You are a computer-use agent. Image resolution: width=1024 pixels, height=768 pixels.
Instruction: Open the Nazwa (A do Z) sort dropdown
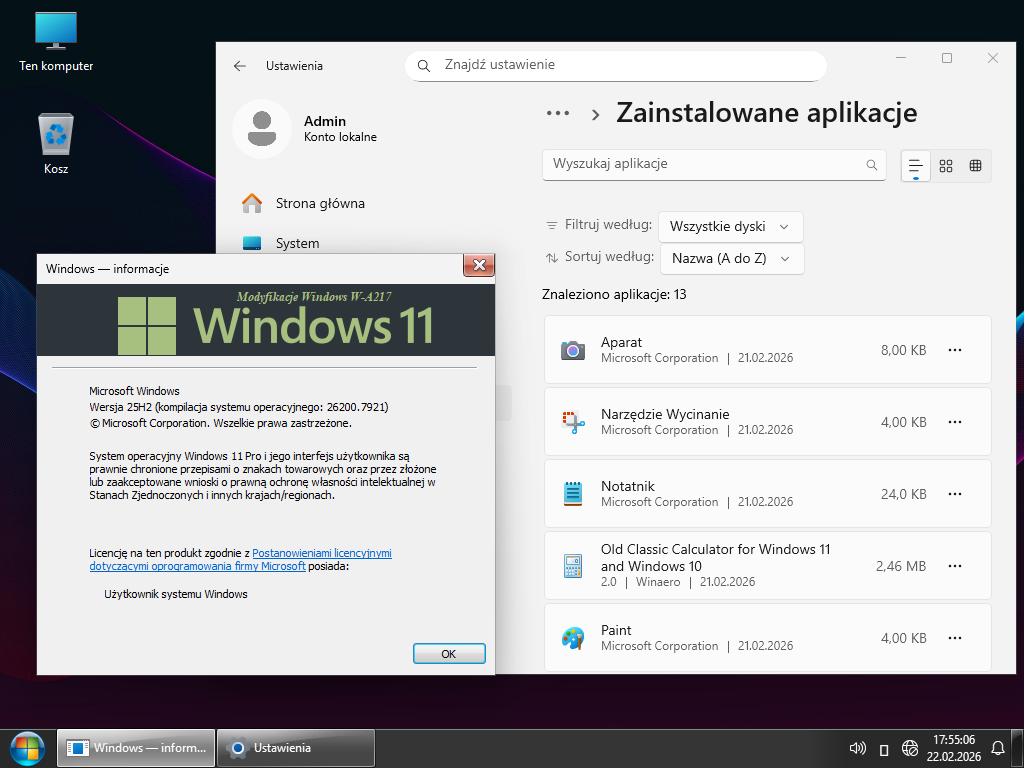tap(731, 259)
